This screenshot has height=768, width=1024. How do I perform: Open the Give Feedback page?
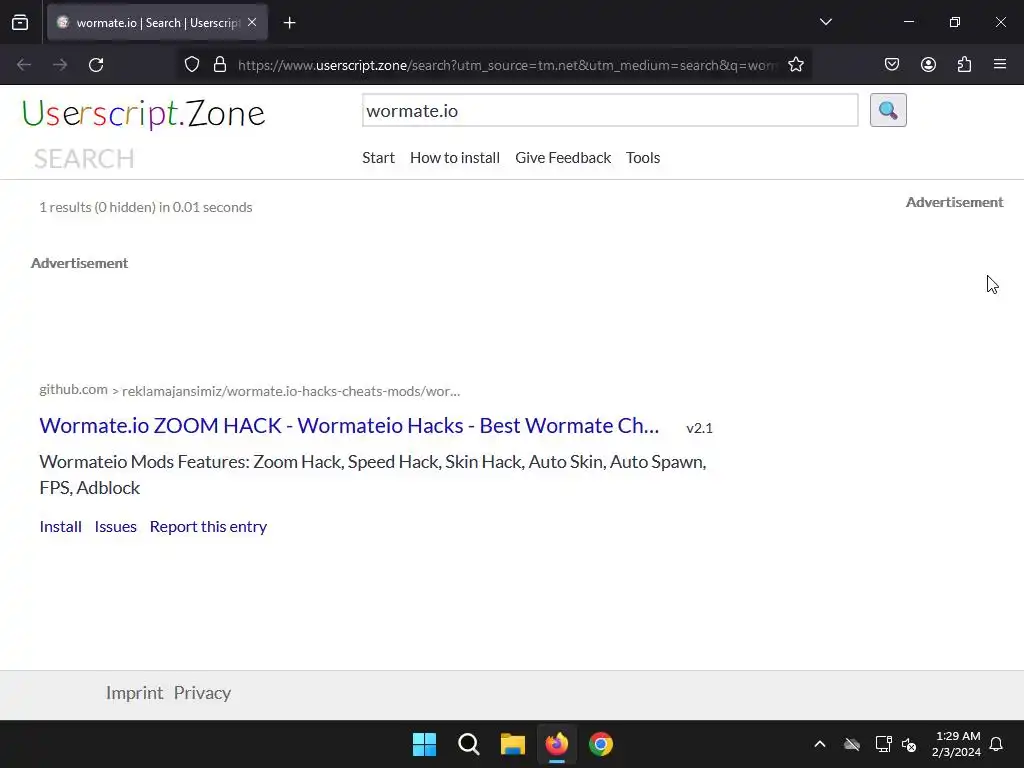(563, 158)
